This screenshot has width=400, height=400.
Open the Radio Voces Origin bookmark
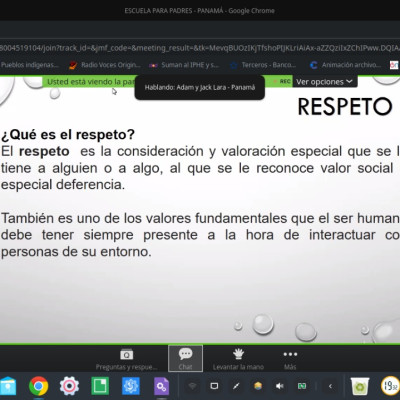(x=105, y=65)
